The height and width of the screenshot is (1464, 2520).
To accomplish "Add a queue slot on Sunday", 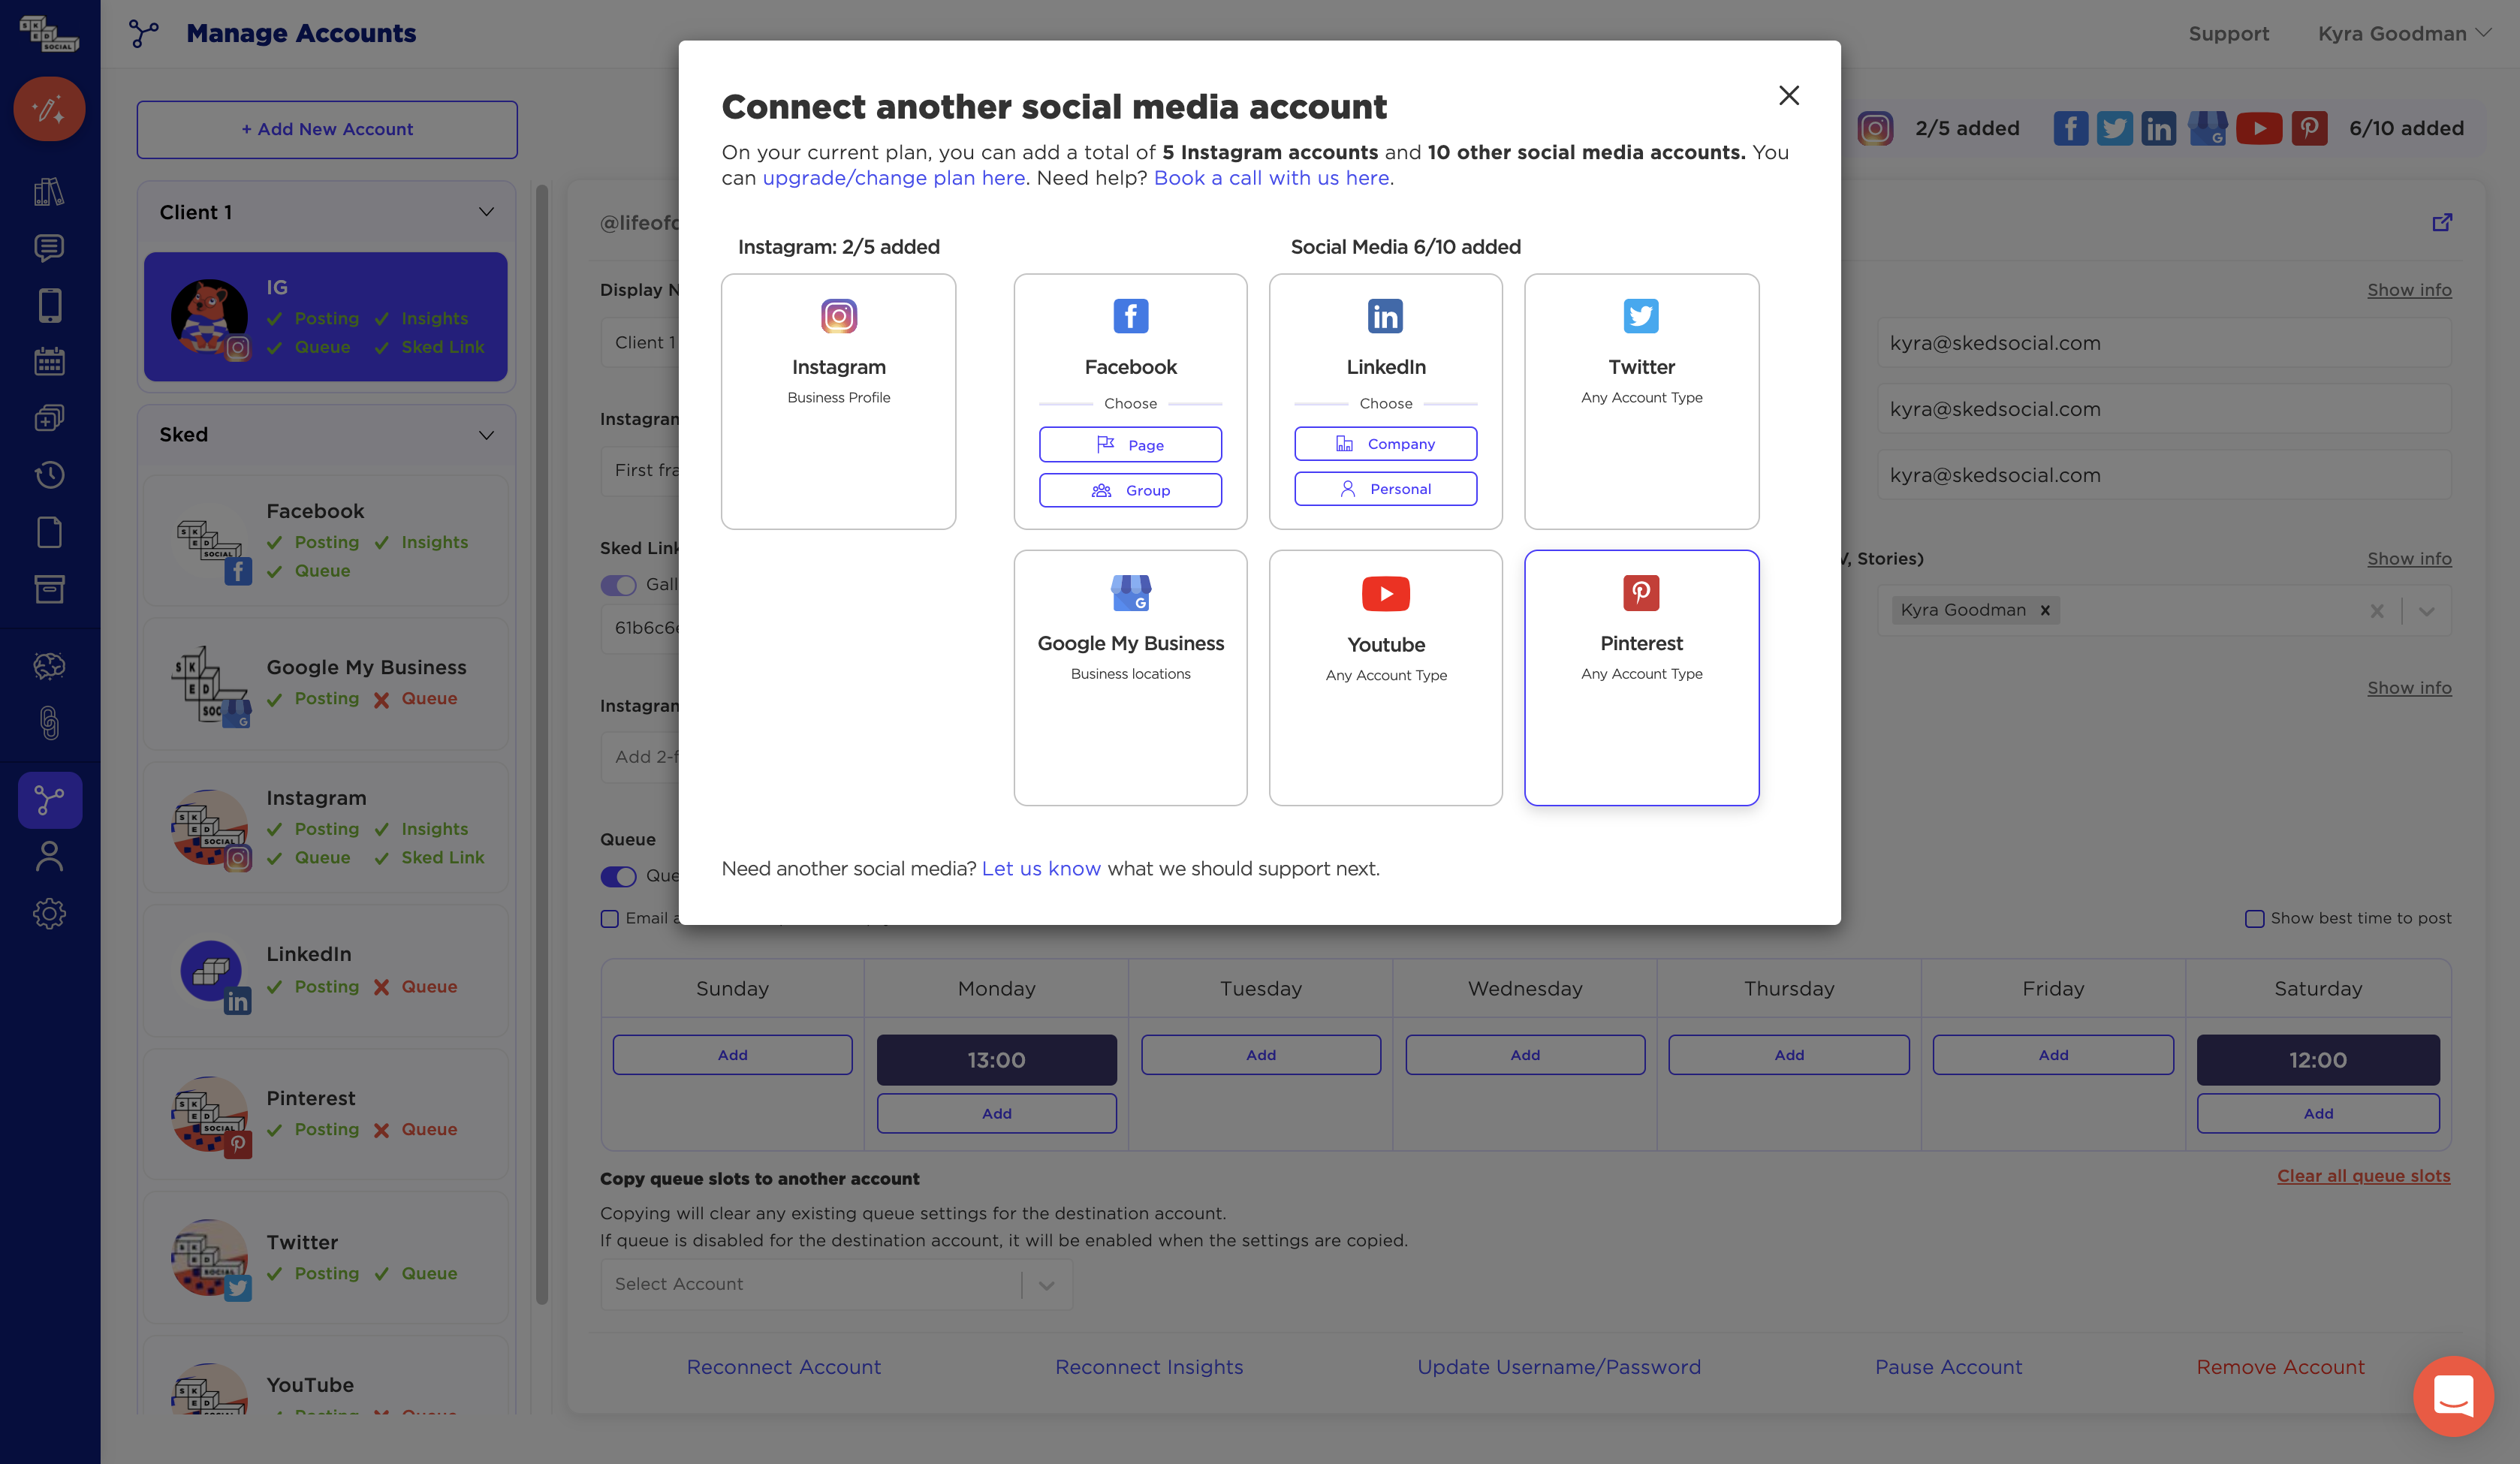I will pyautogui.click(x=732, y=1055).
